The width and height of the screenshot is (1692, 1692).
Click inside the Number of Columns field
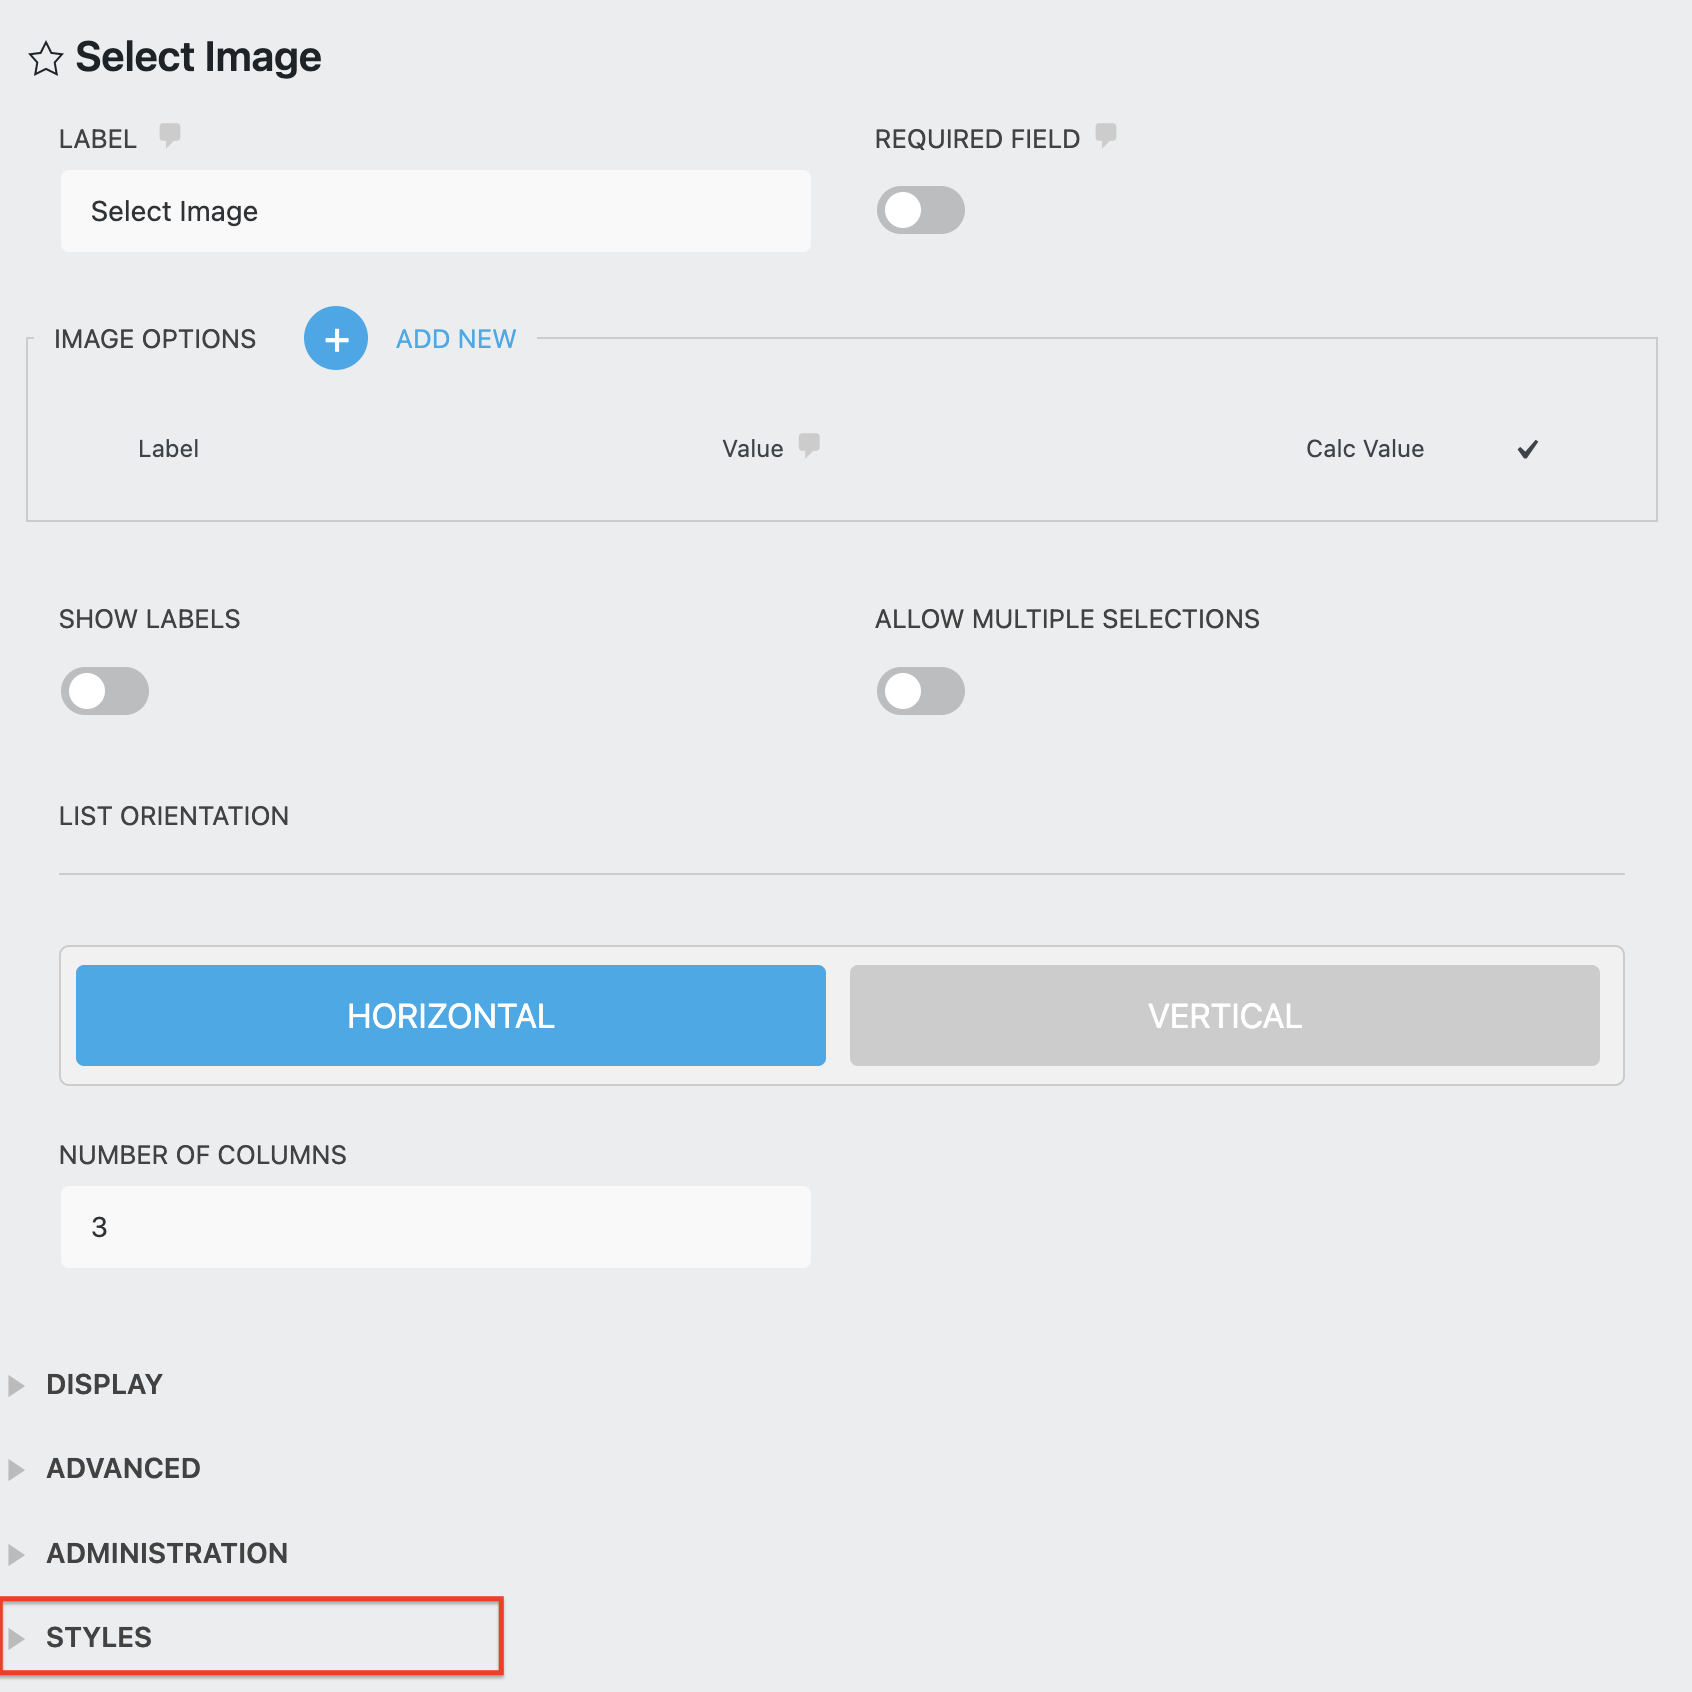(435, 1226)
